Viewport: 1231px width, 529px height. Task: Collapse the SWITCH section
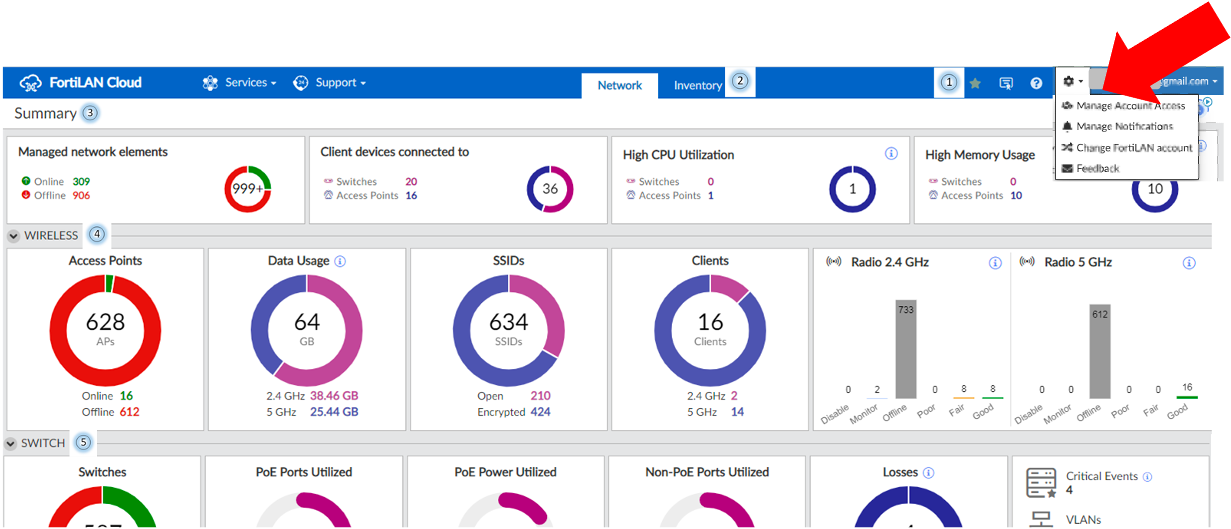11,443
